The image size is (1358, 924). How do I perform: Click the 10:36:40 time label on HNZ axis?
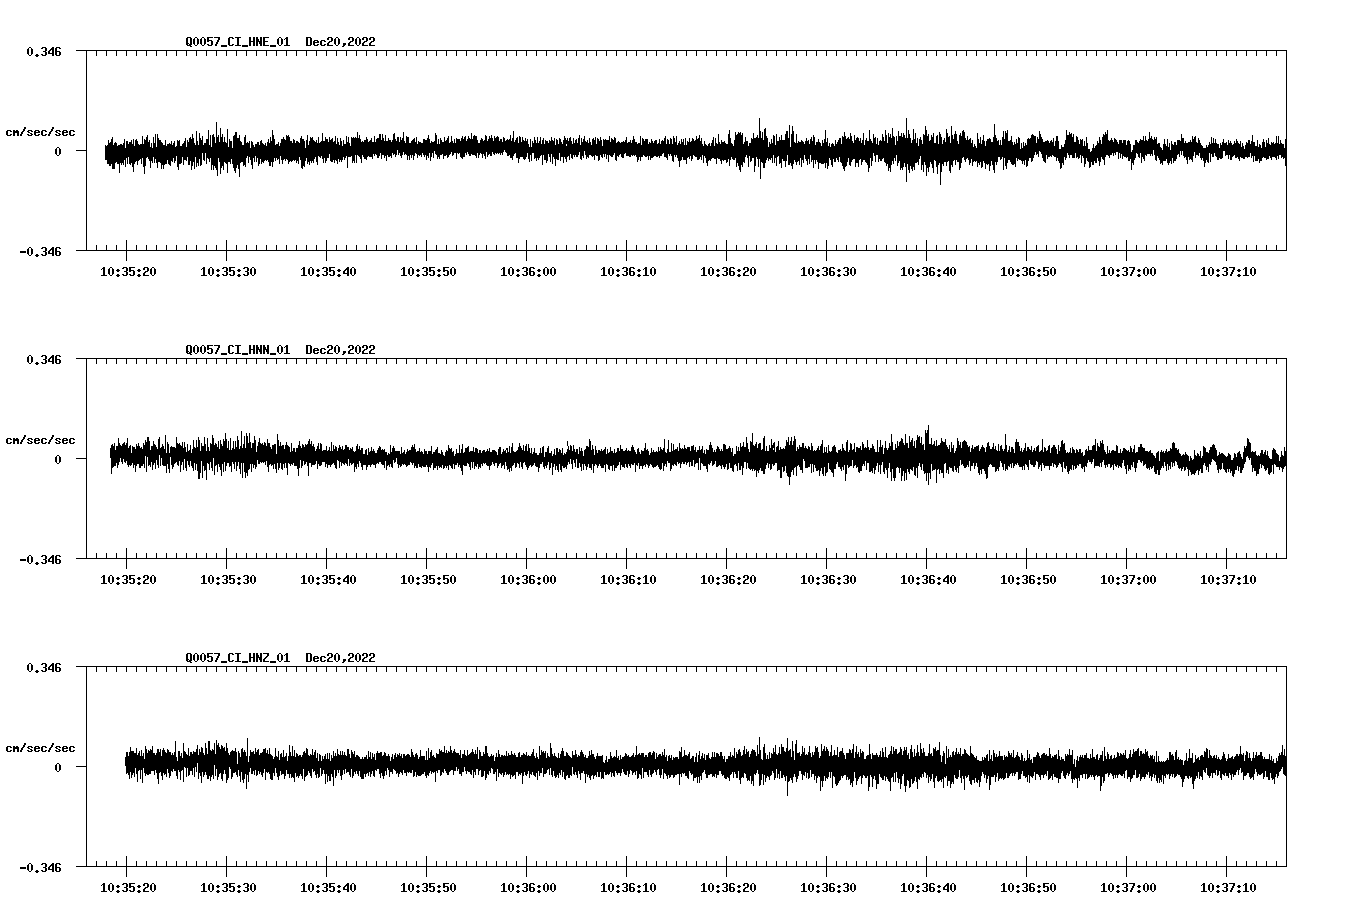point(928,888)
